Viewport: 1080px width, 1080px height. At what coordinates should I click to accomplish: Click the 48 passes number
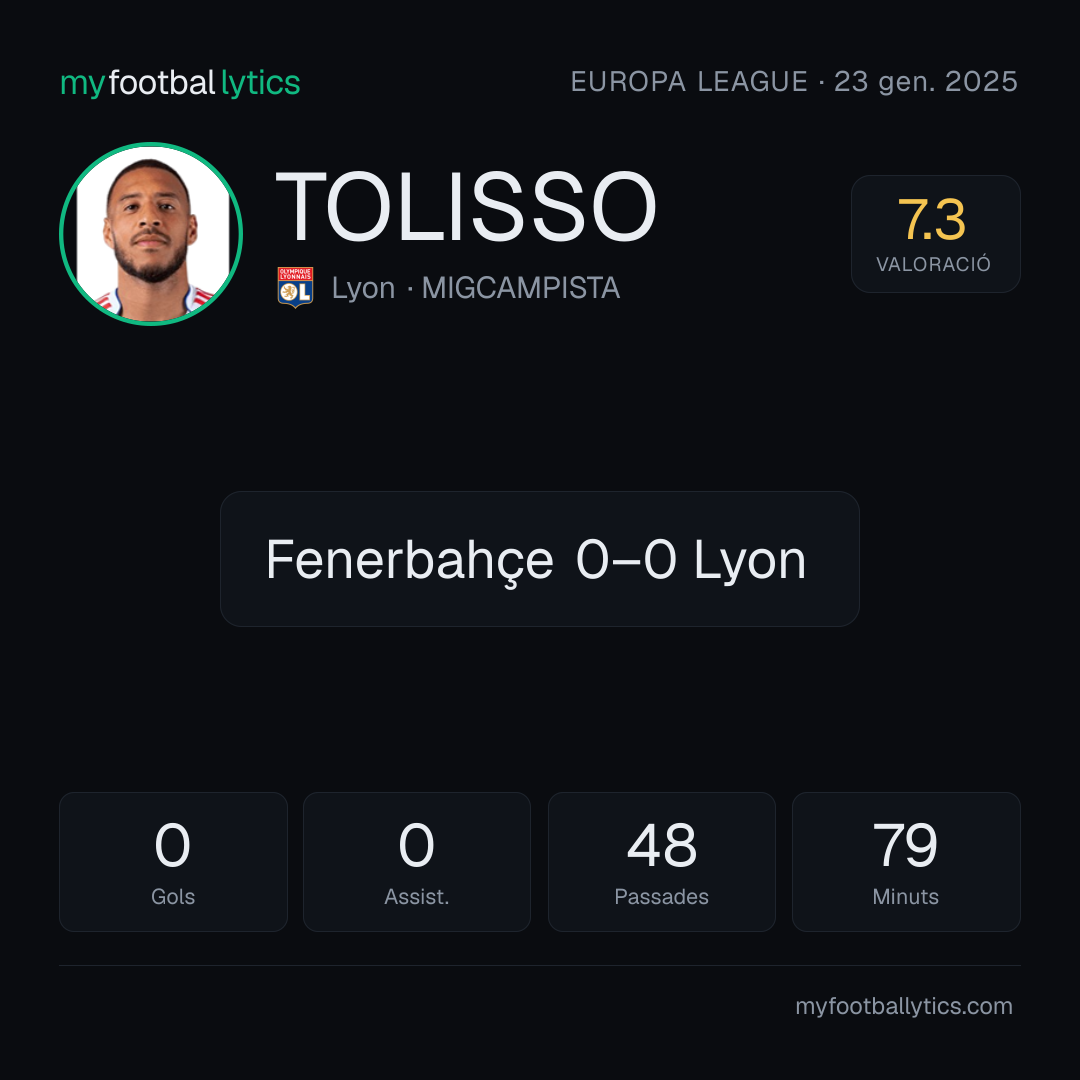(661, 845)
